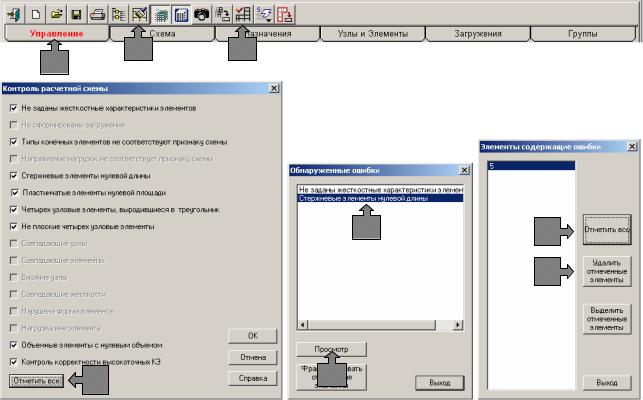Close the 'Обнаруженные ошибки' dialog

click(464, 170)
